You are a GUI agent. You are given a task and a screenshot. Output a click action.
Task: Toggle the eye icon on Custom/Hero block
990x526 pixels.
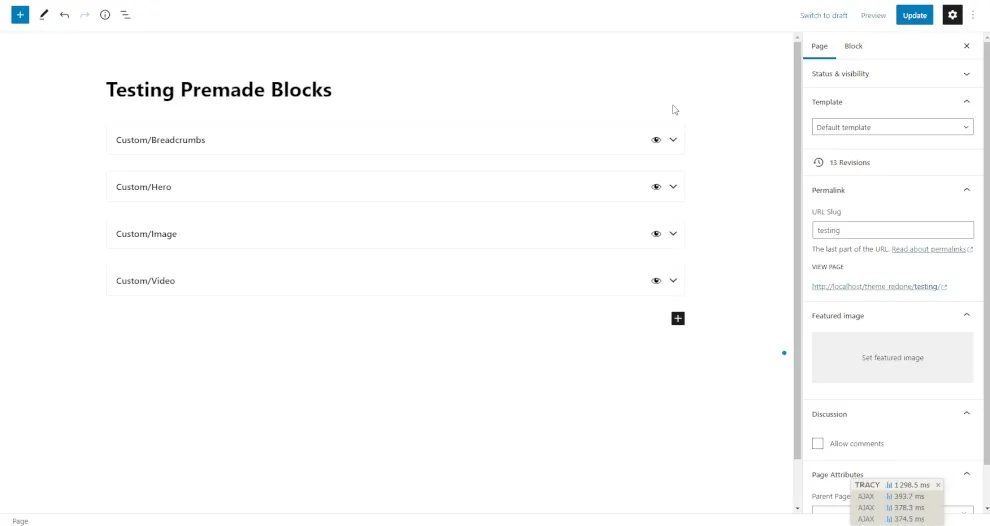[656, 187]
